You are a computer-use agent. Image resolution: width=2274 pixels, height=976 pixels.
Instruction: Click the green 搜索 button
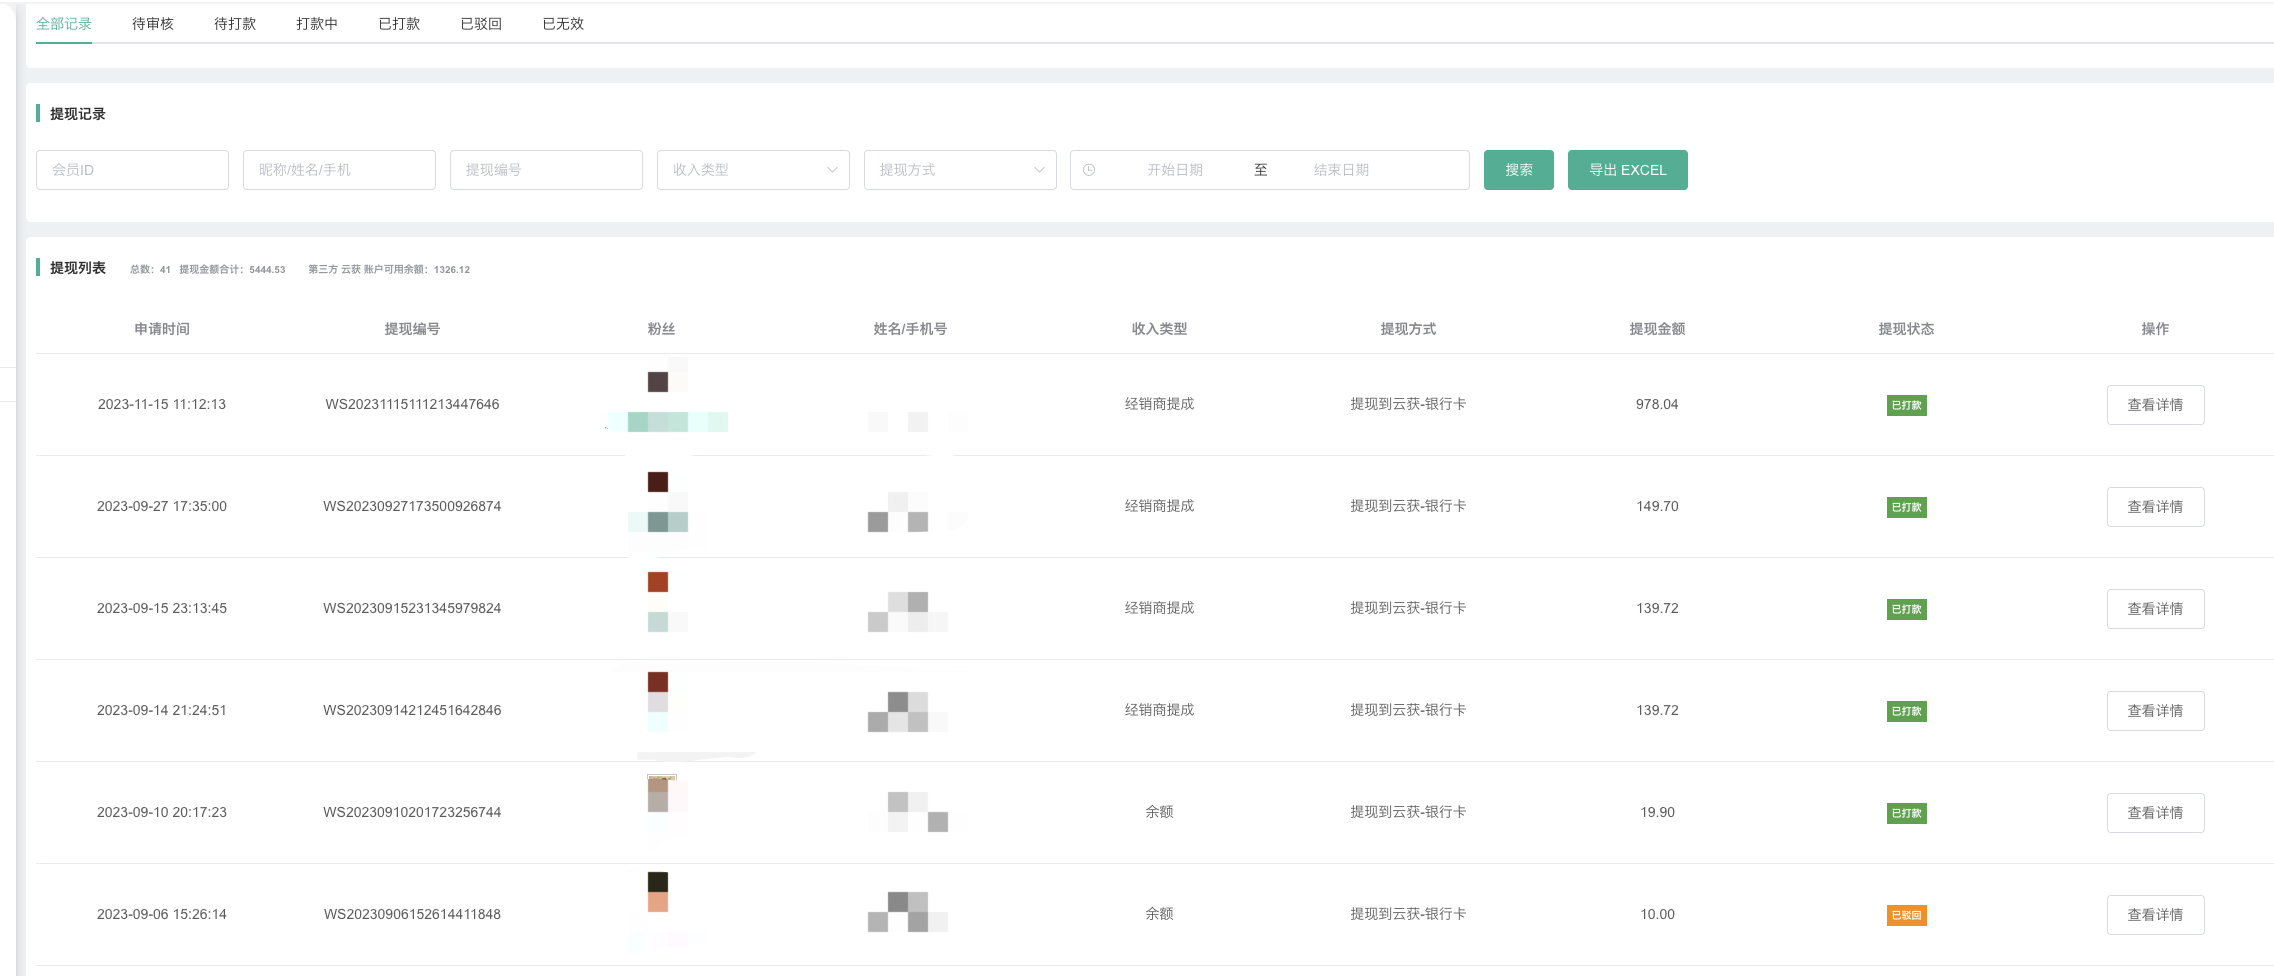pyautogui.click(x=1518, y=170)
